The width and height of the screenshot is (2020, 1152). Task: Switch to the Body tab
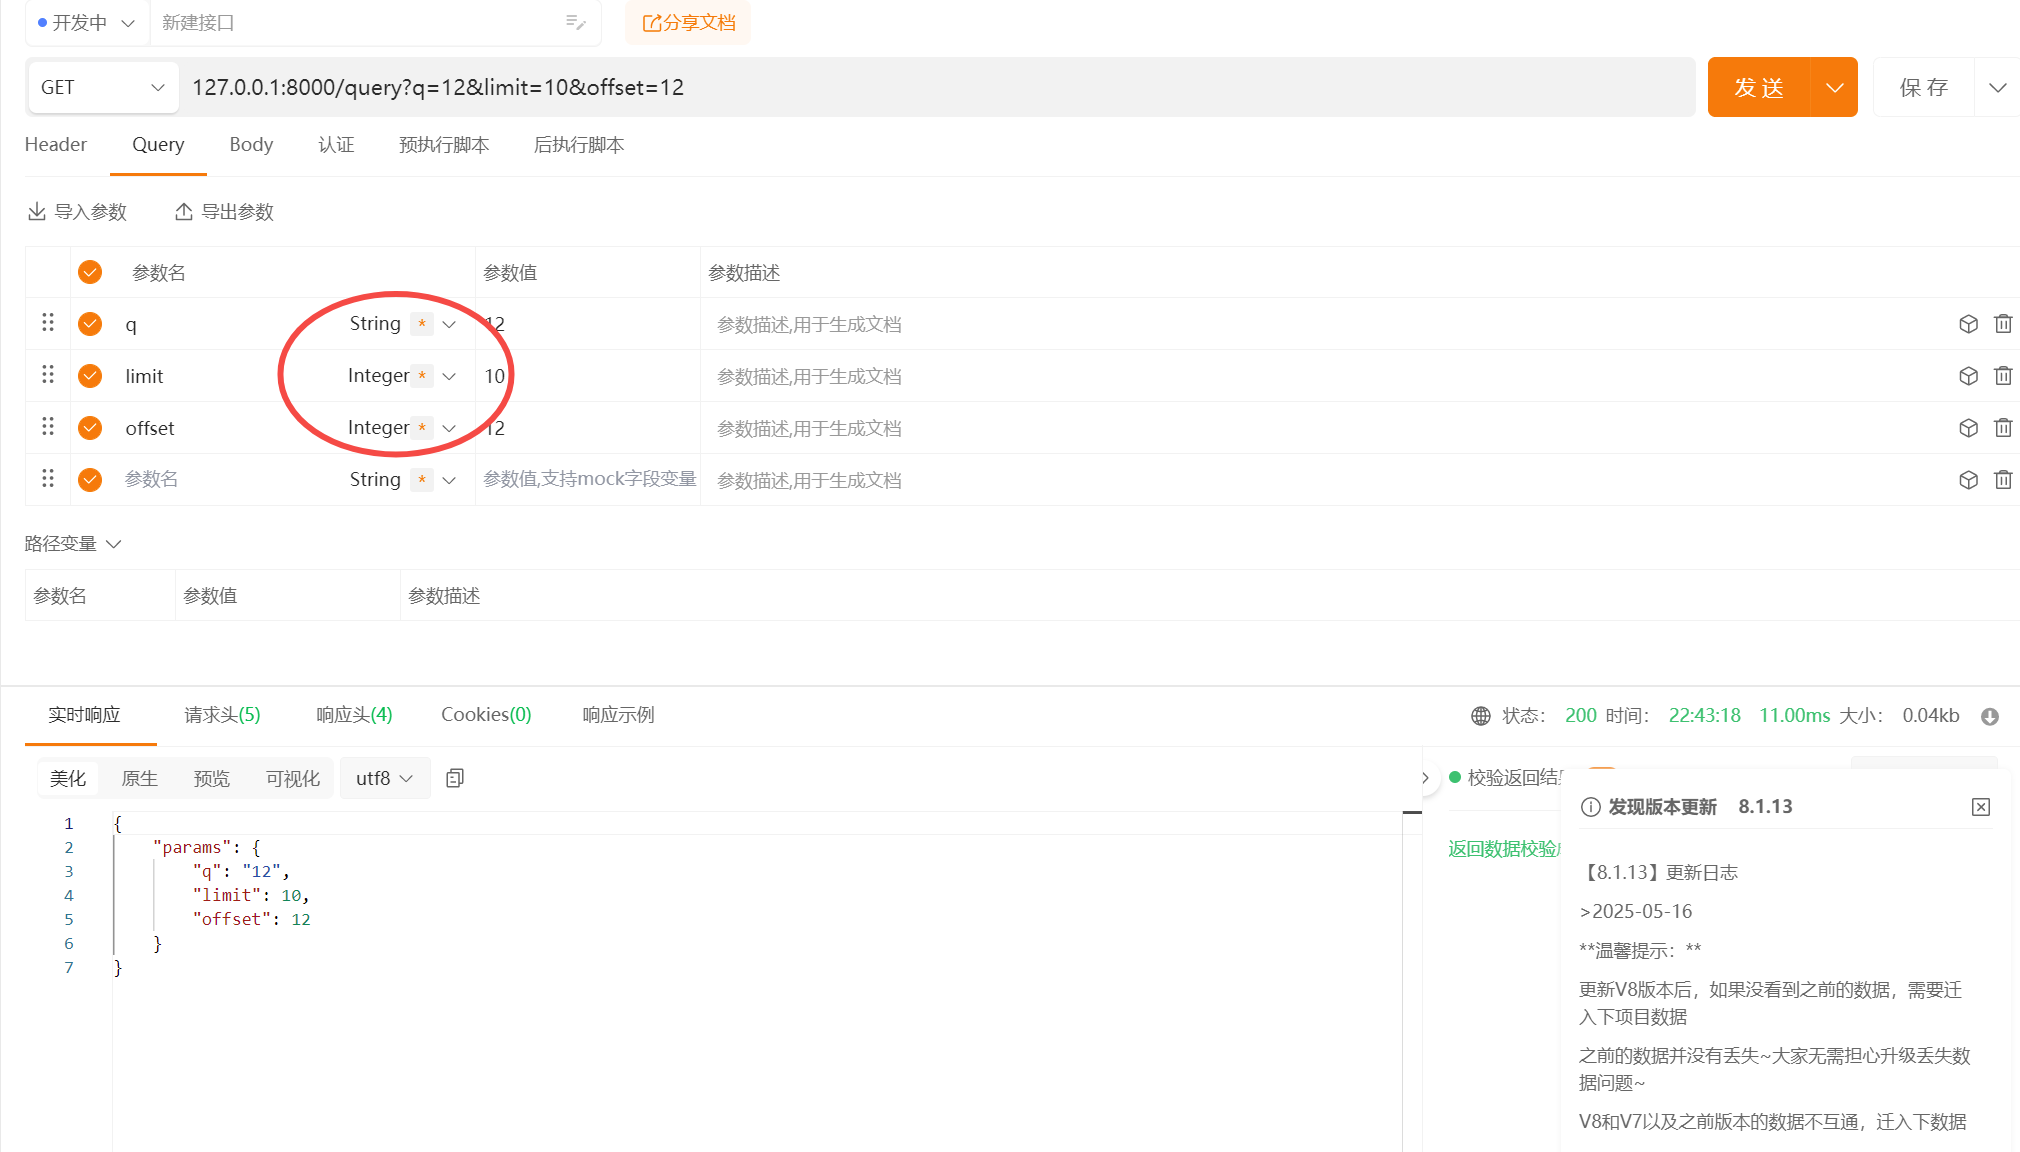click(251, 145)
